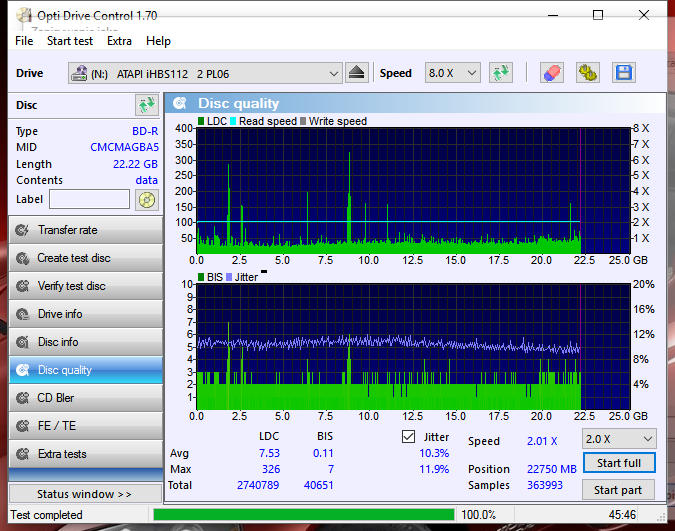This screenshot has width=675, height=531.
Task: Open CD Bler test
Action: point(86,398)
